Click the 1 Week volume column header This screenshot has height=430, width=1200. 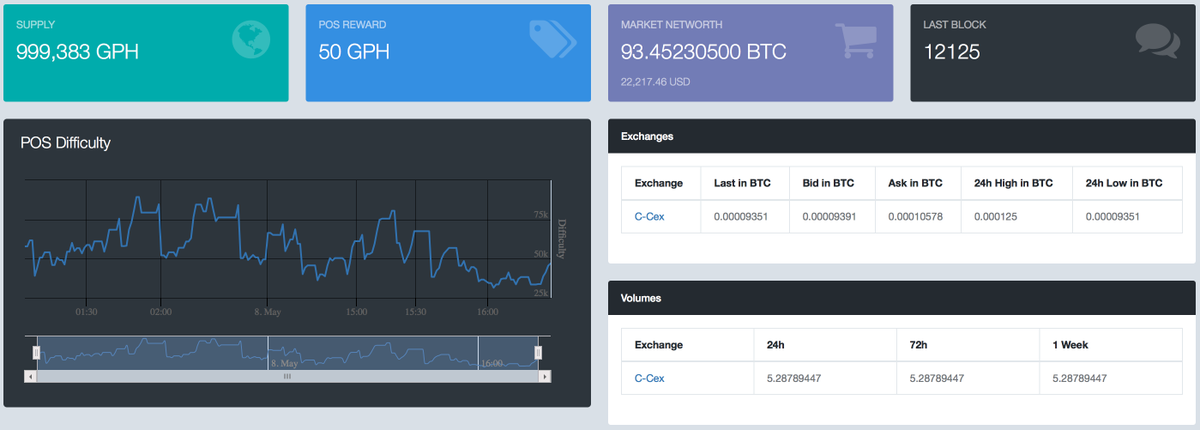click(x=1071, y=345)
